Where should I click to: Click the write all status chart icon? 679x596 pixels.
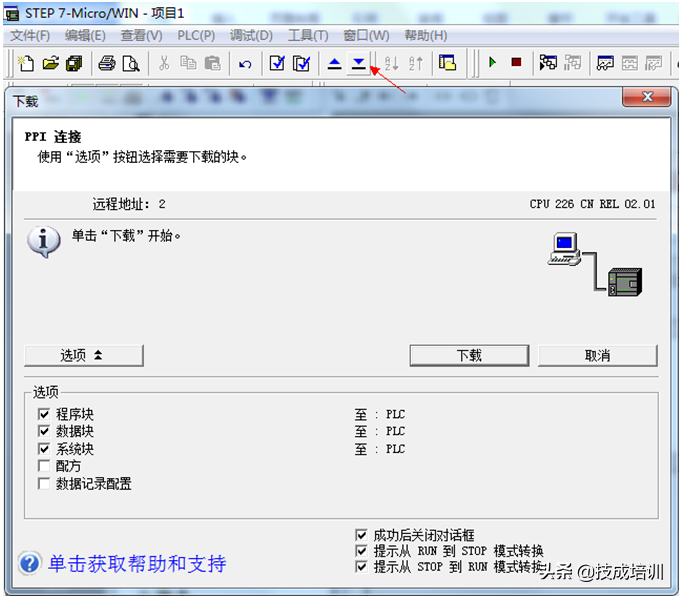click(653, 63)
